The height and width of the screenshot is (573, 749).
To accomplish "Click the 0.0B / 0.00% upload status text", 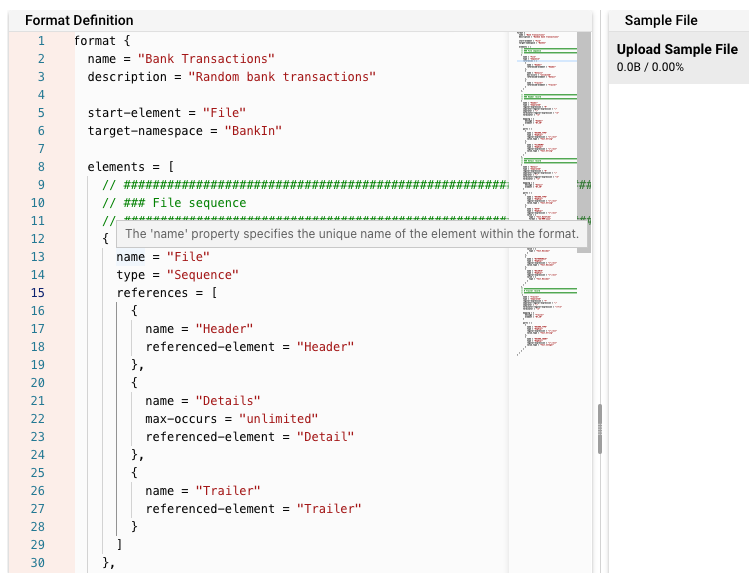I will (x=650, y=67).
